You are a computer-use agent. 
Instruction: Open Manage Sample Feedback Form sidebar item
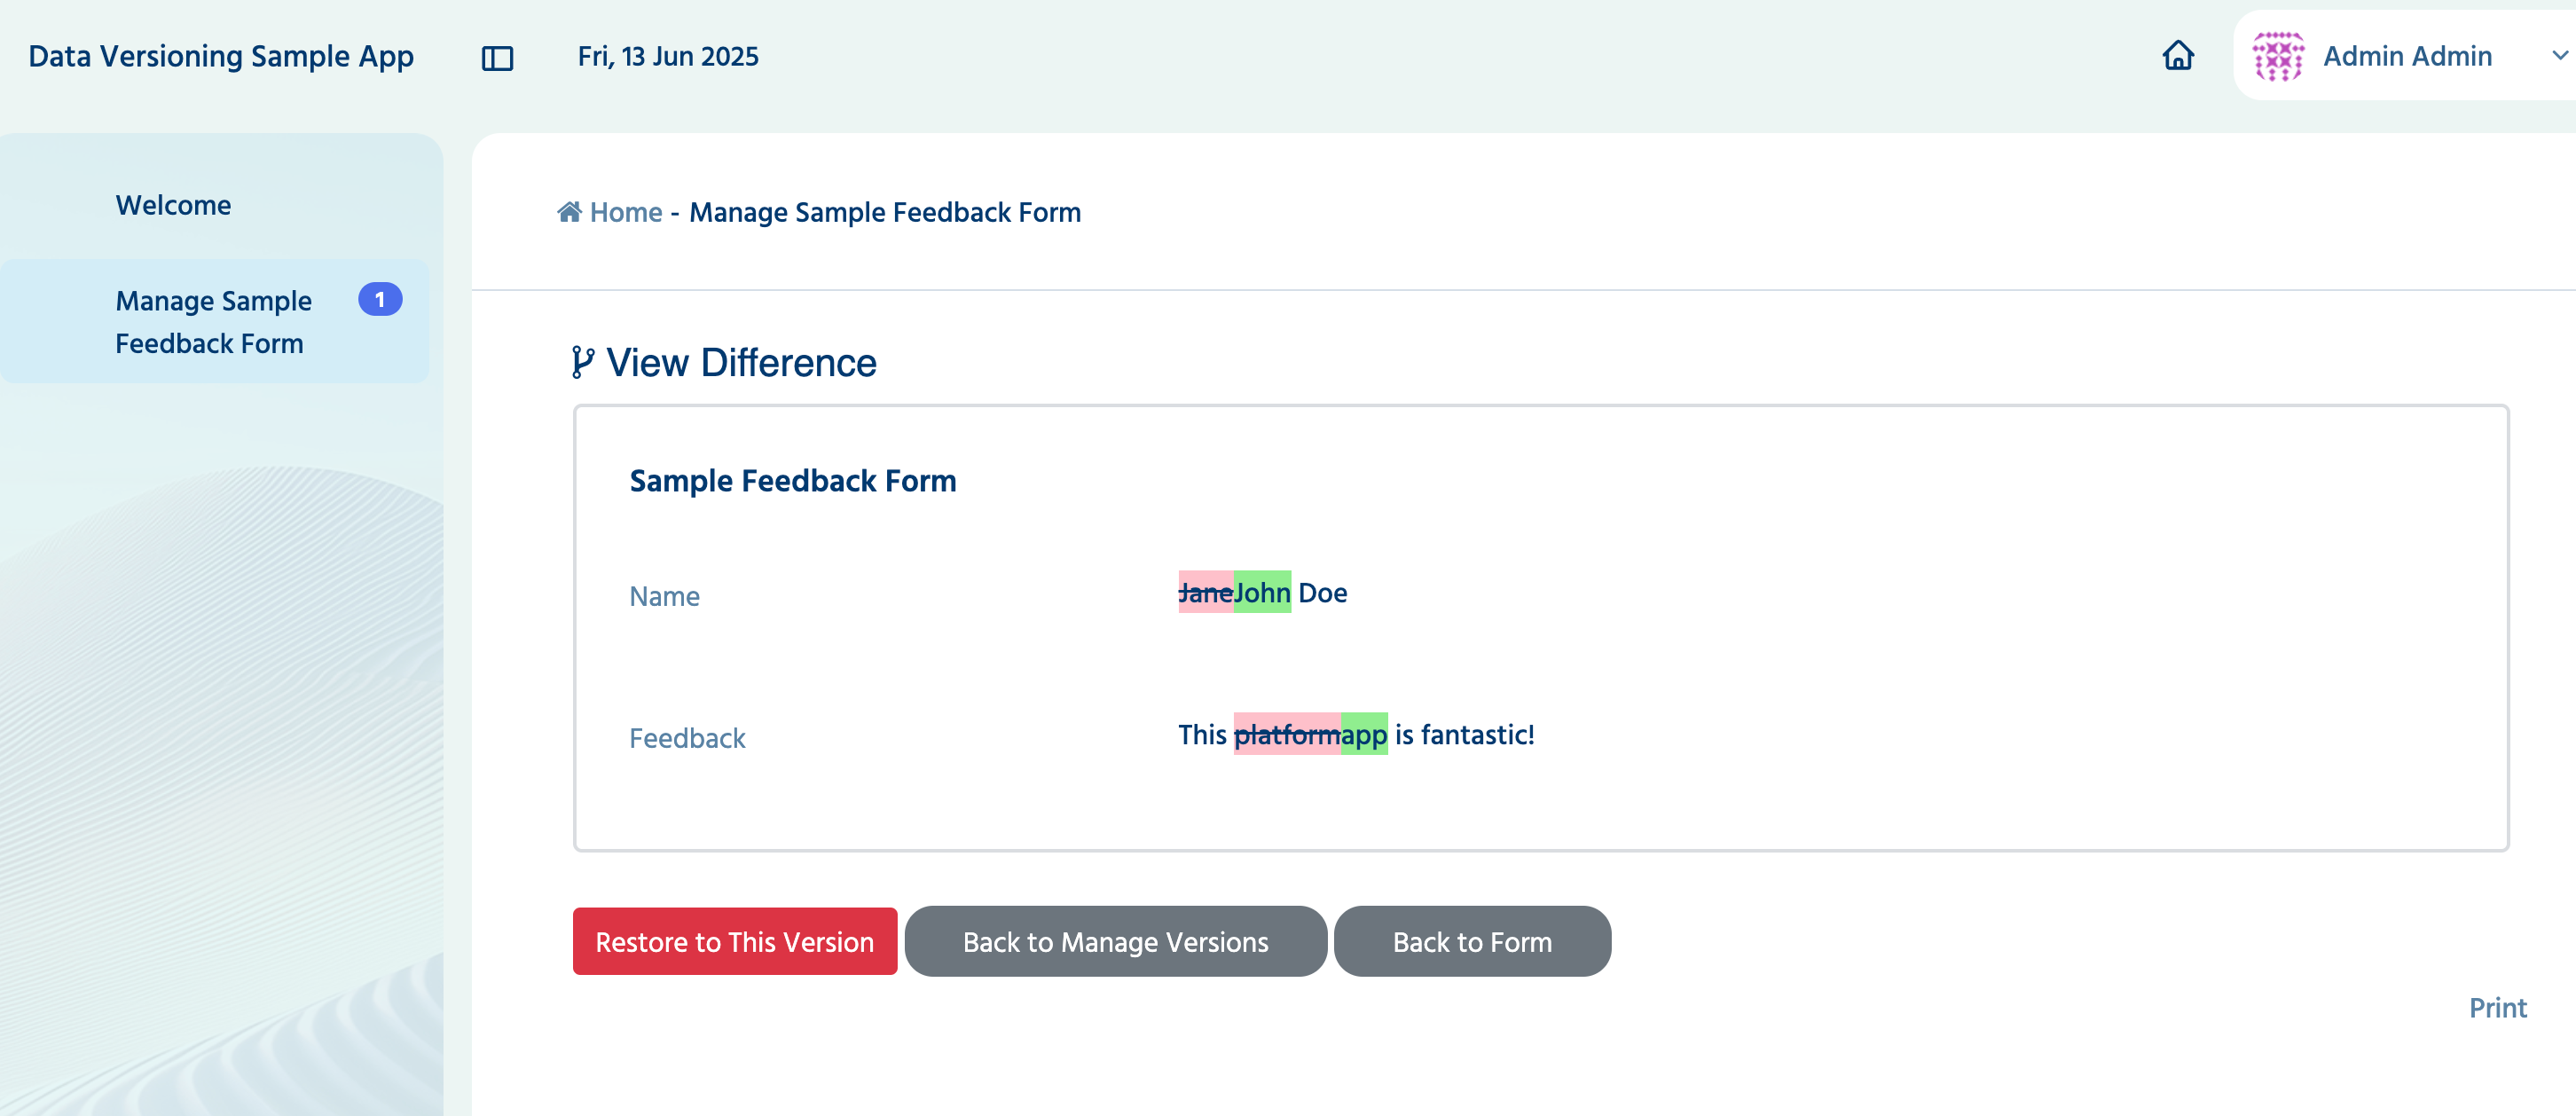point(214,322)
